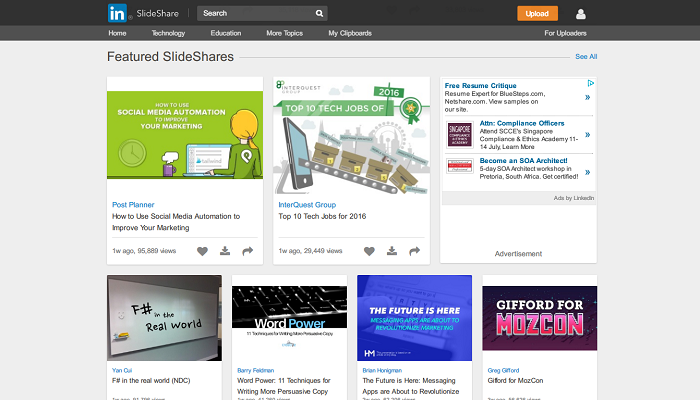Viewport: 700px width, 400px height.
Task: Click the SOA Architect ad logo image
Action: (x=460, y=167)
